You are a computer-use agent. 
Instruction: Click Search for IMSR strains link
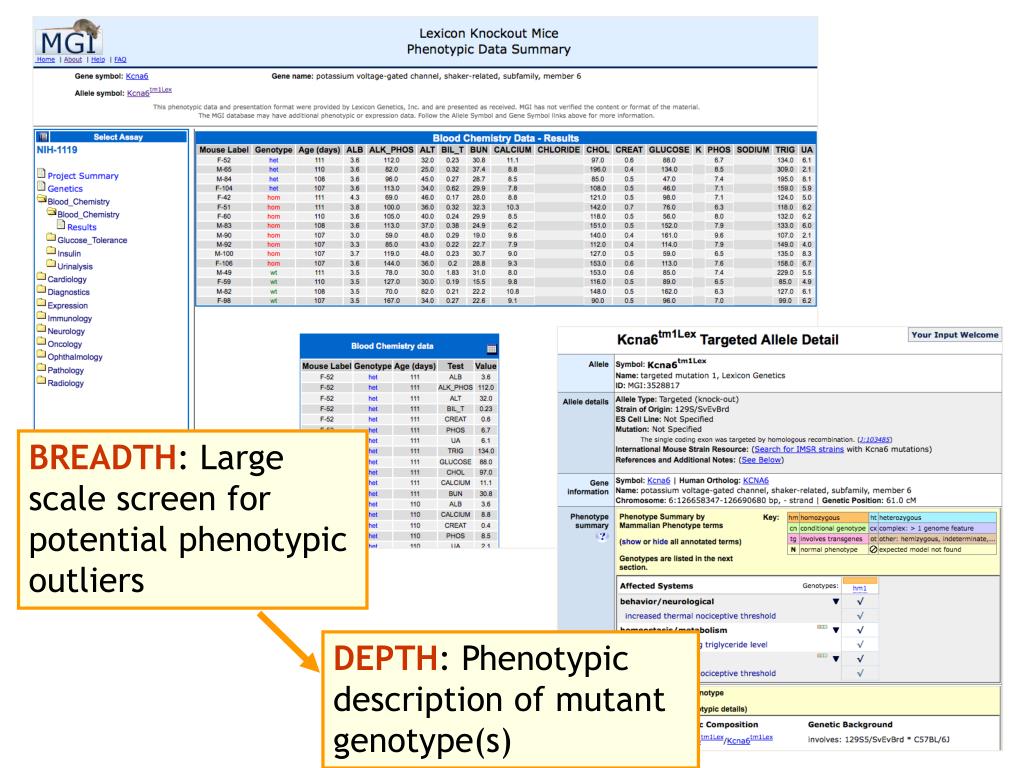799,449
